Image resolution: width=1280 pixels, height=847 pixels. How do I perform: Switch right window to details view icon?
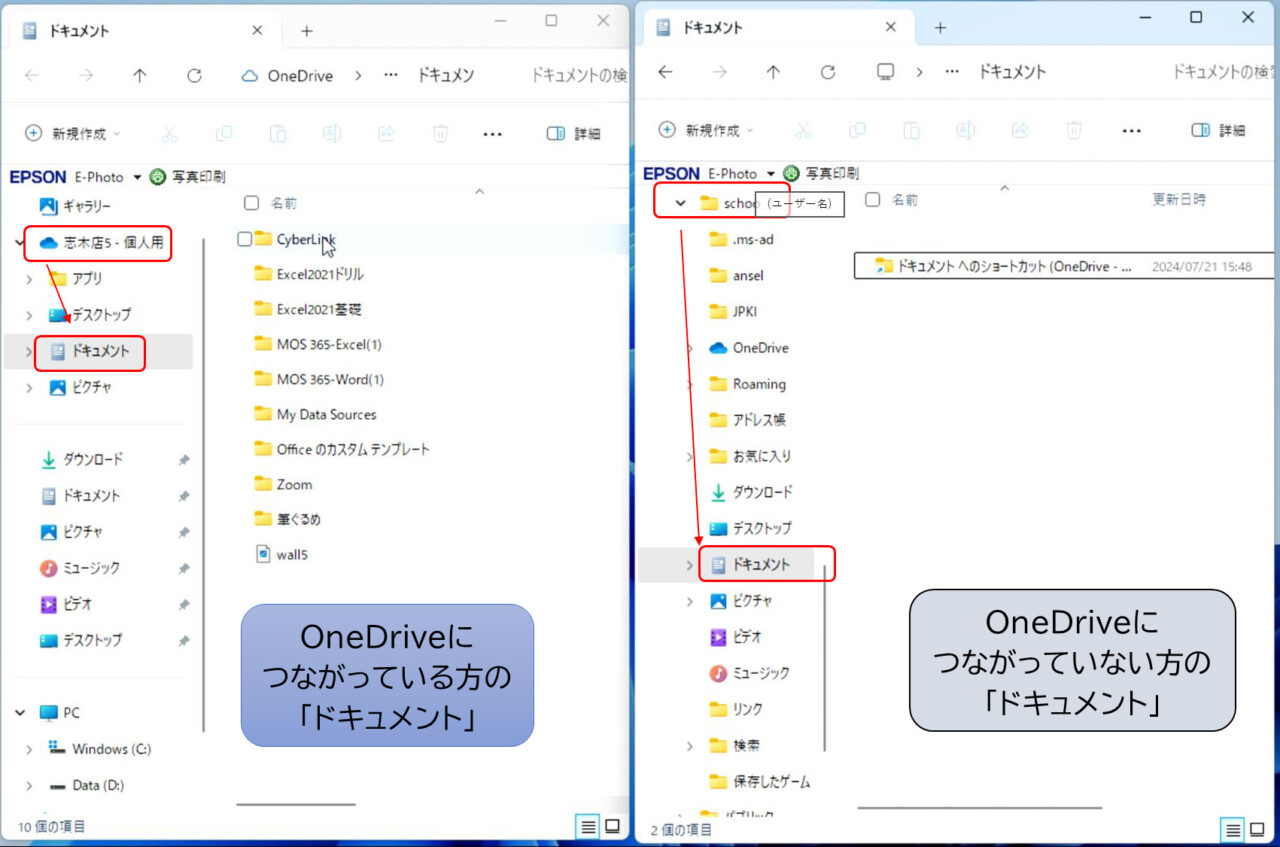click(x=1233, y=829)
